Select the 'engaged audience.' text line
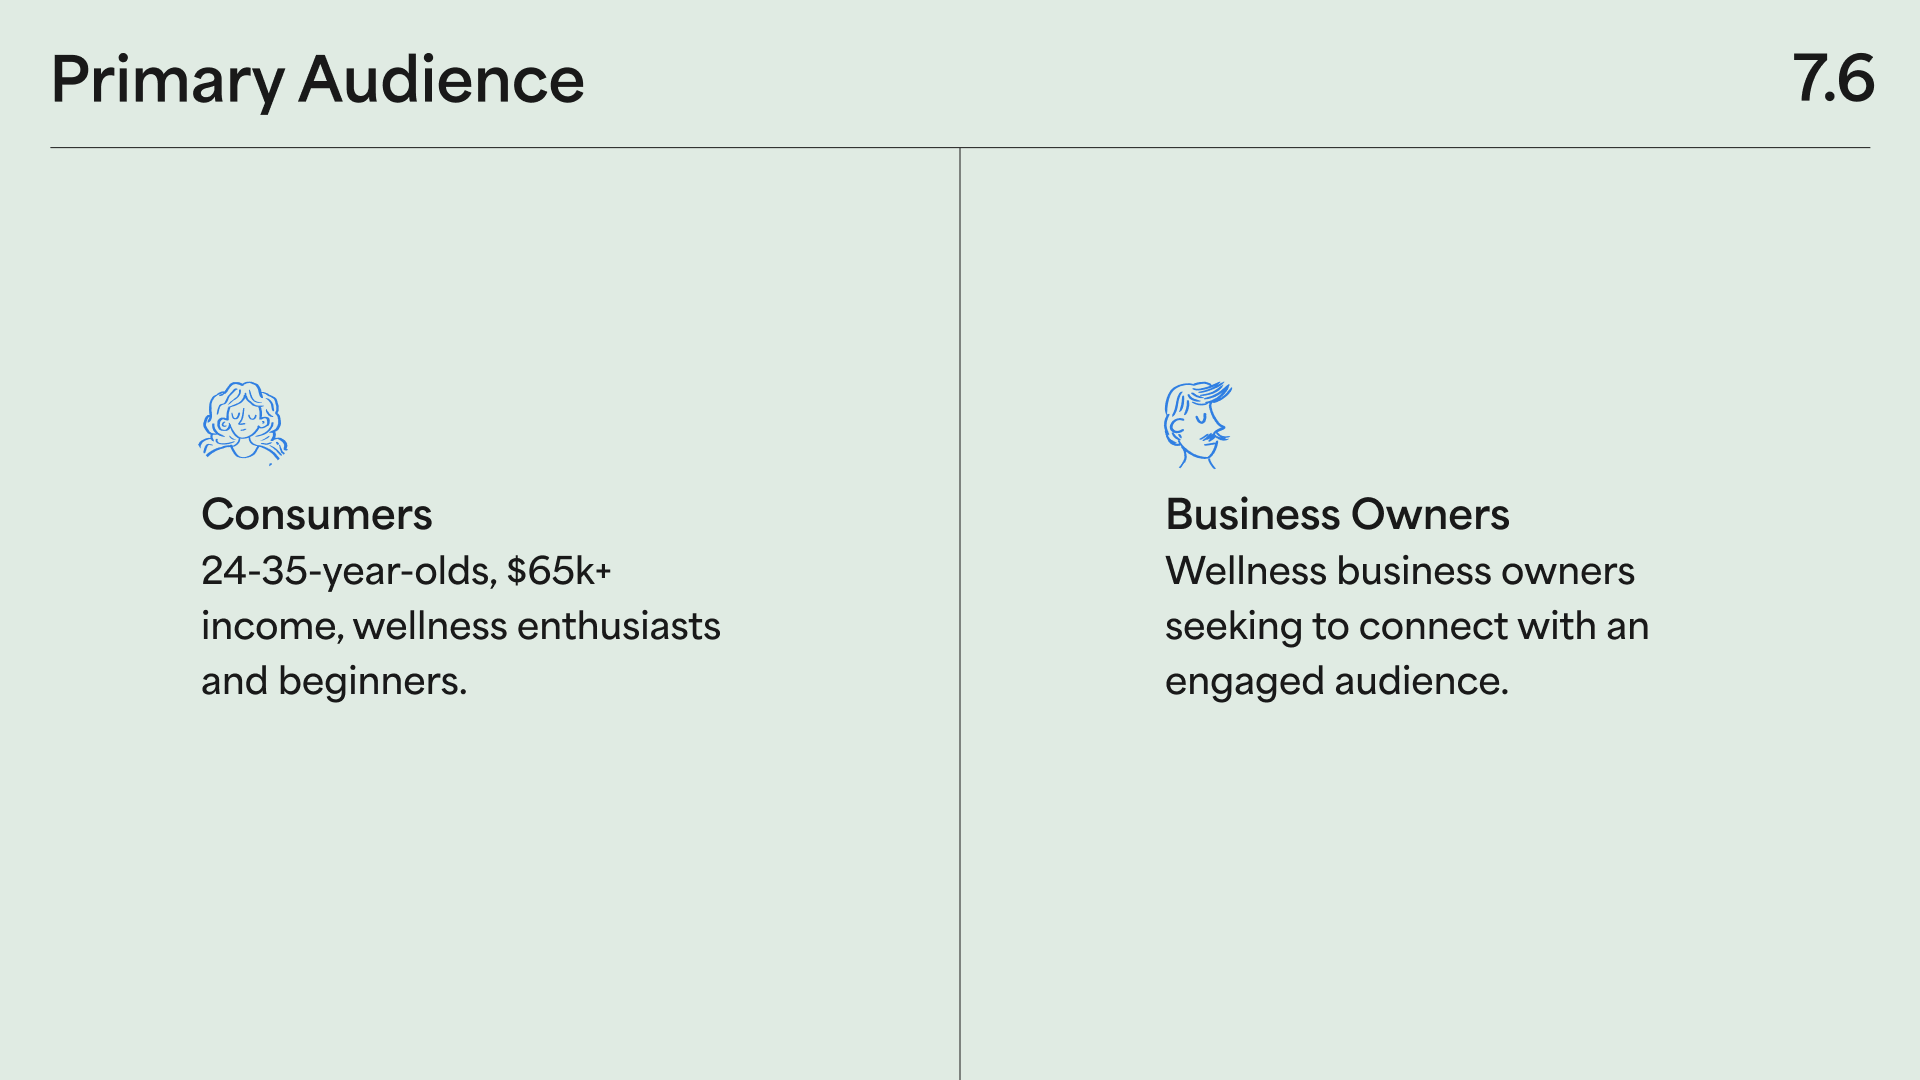This screenshot has width=1920, height=1080. (1337, 682)
